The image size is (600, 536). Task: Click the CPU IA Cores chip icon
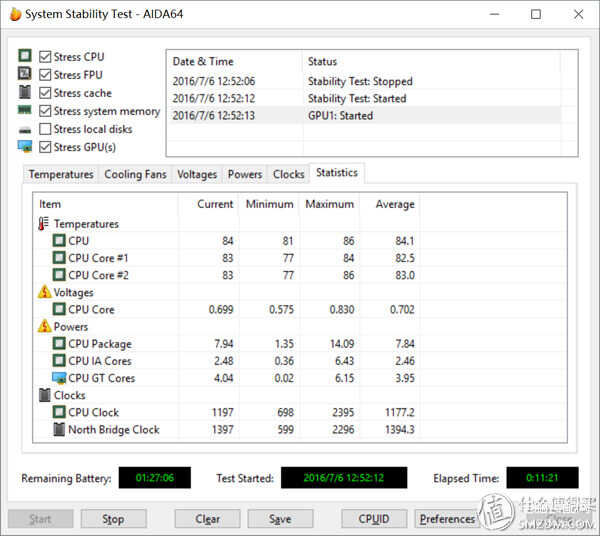(59, 360)
